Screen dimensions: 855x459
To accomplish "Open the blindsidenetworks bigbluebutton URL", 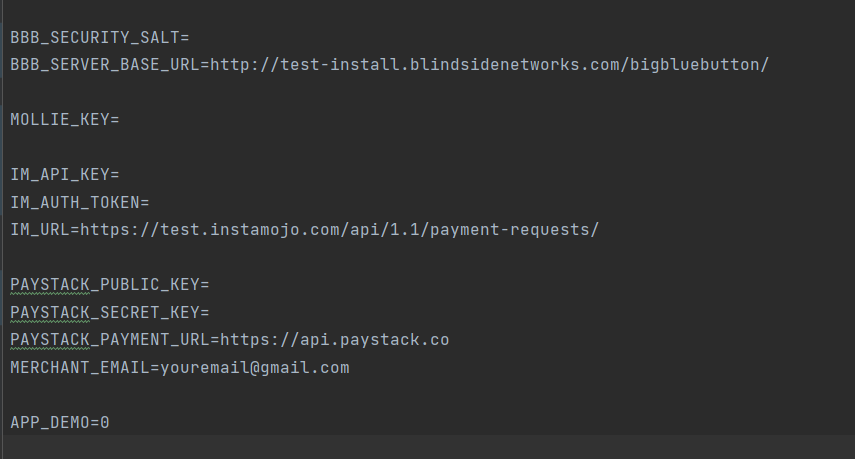I will [490, 65].
